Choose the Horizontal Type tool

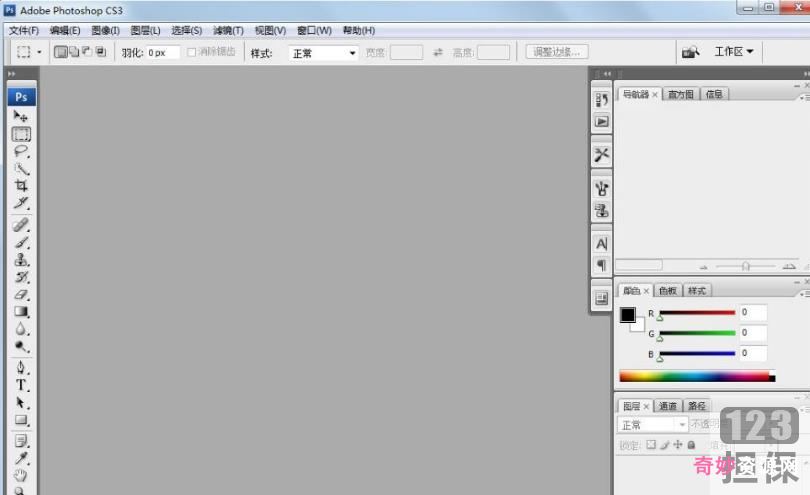click(21, 385)
